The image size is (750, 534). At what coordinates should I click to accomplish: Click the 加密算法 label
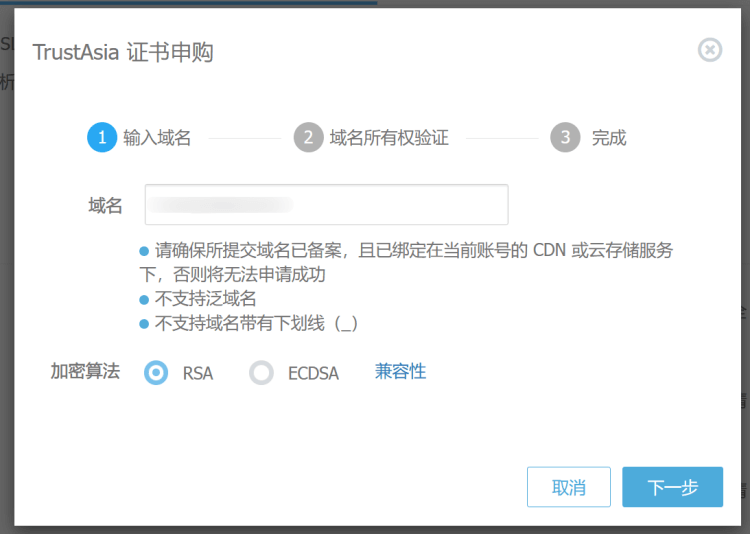86,371
